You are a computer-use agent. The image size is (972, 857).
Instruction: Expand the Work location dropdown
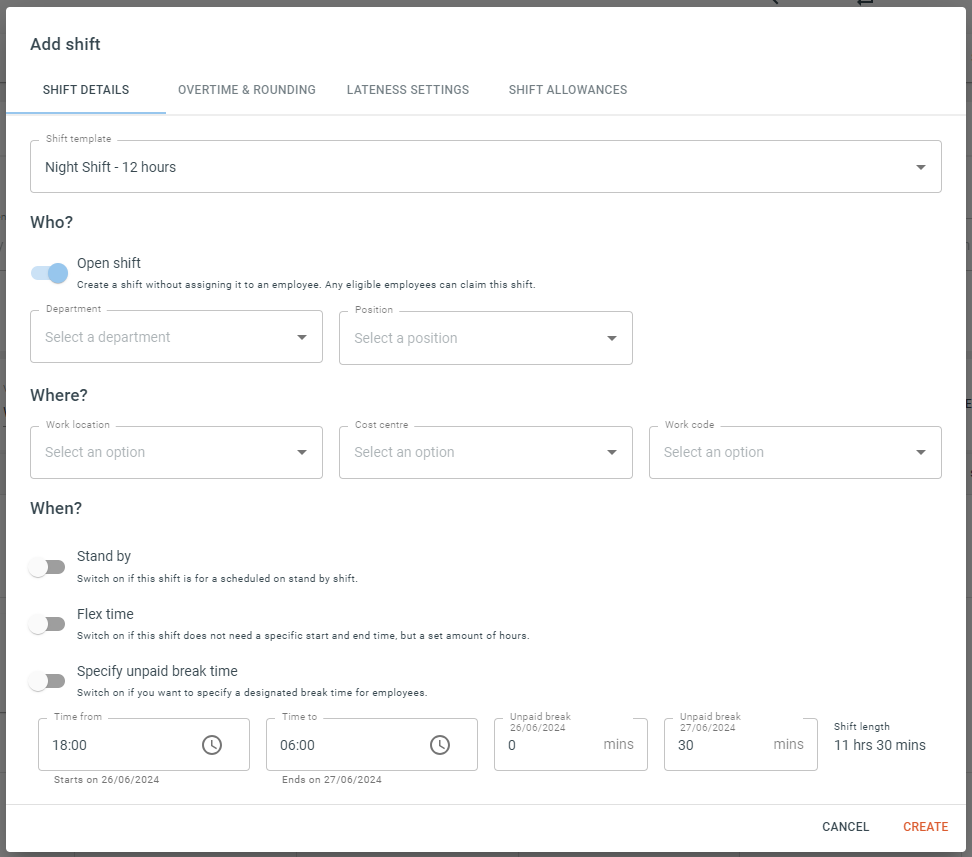coord(176,452)
